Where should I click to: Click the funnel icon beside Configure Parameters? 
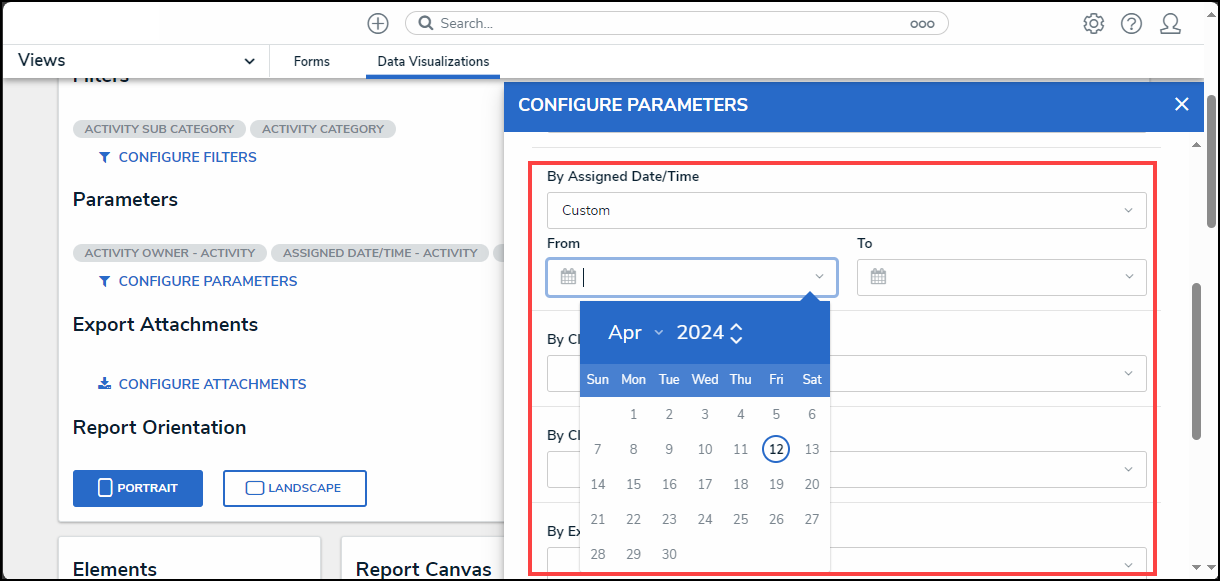pyautogui.click(x=104, y=281)
